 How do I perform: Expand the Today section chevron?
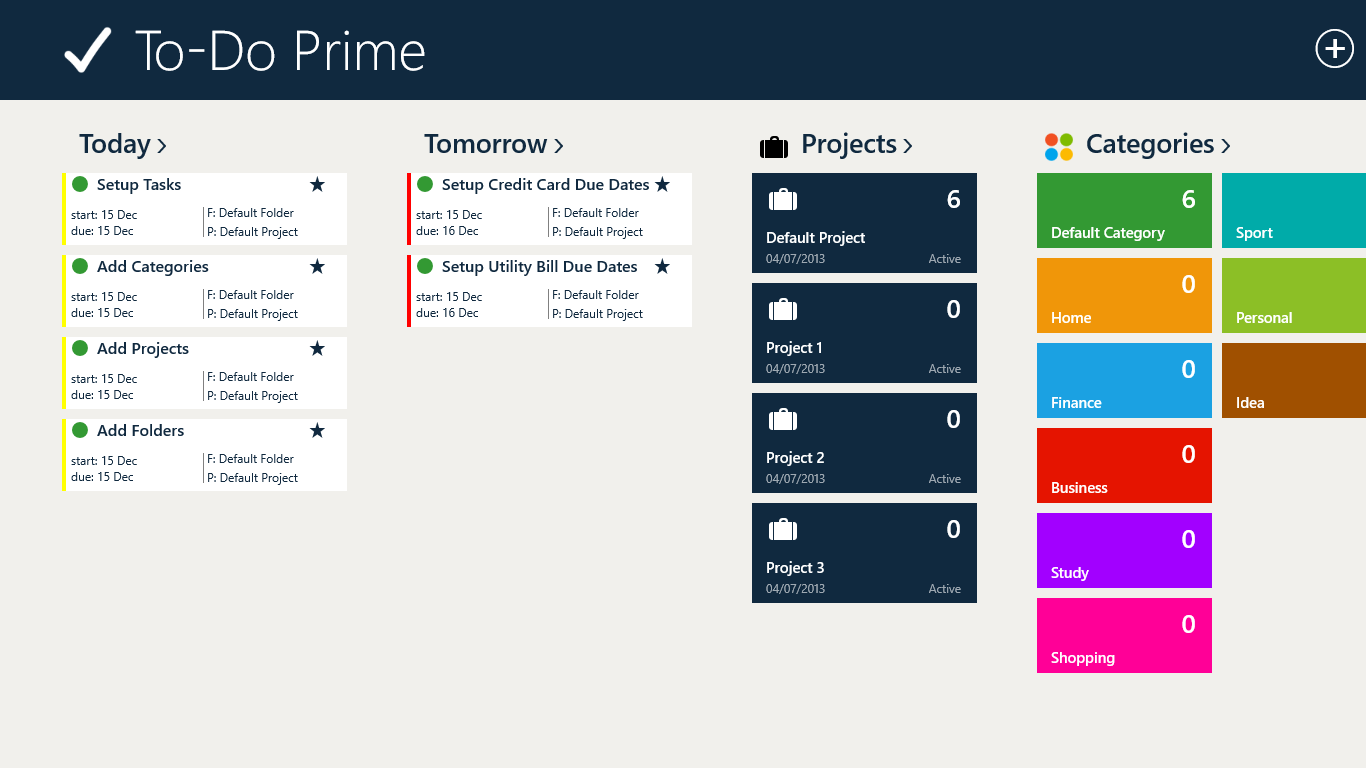(162, 147)
